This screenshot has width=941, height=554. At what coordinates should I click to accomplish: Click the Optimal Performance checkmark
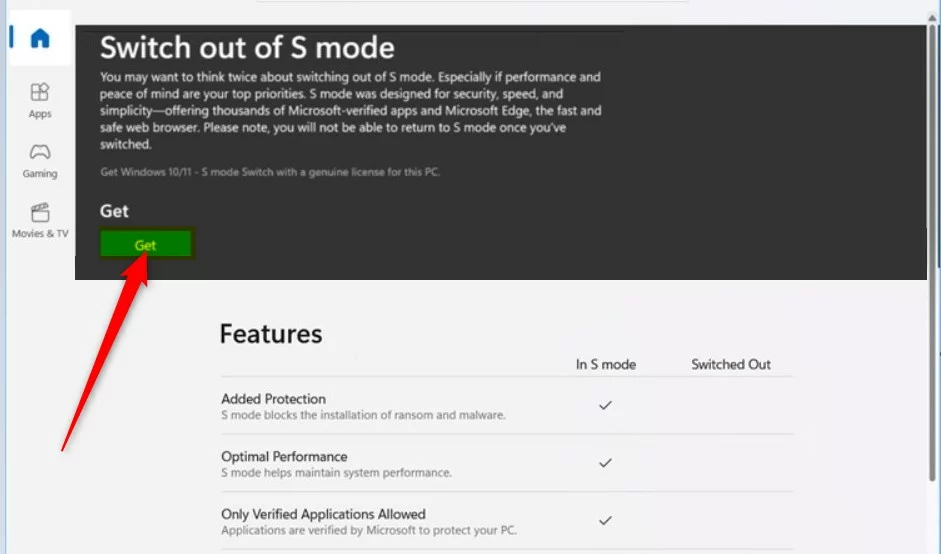click(x=605, y=463)
